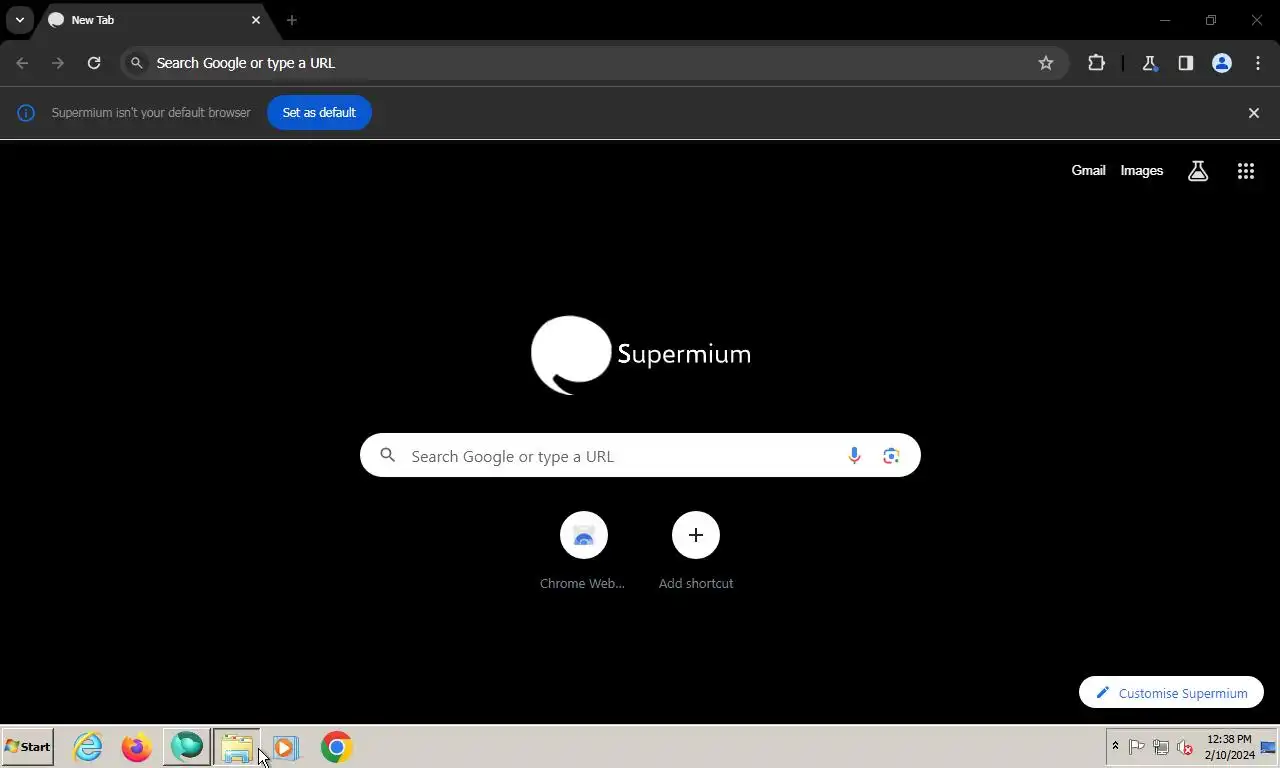Image resolution: width=1280 pixels, height=768 pixels.
Task: Open Search Labs flask icon on page
Action: [1198, 171]
